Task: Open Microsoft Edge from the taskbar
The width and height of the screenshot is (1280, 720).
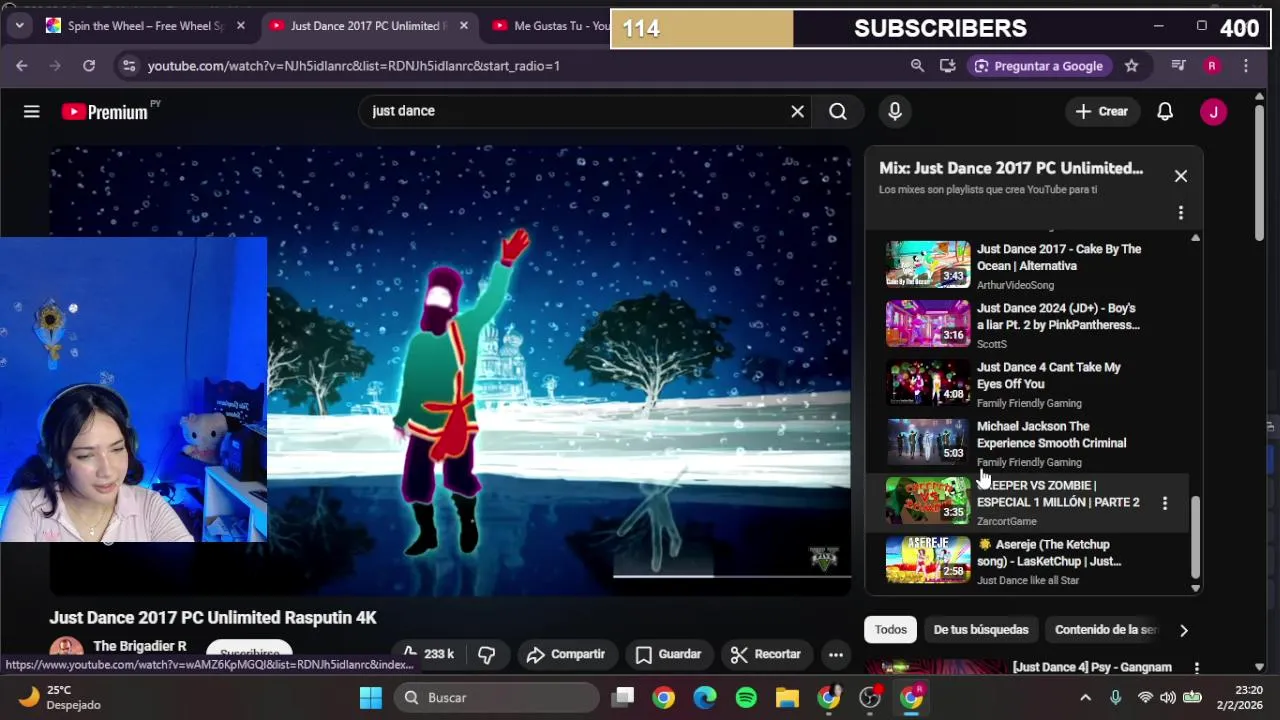Action: tap(705, 698)
